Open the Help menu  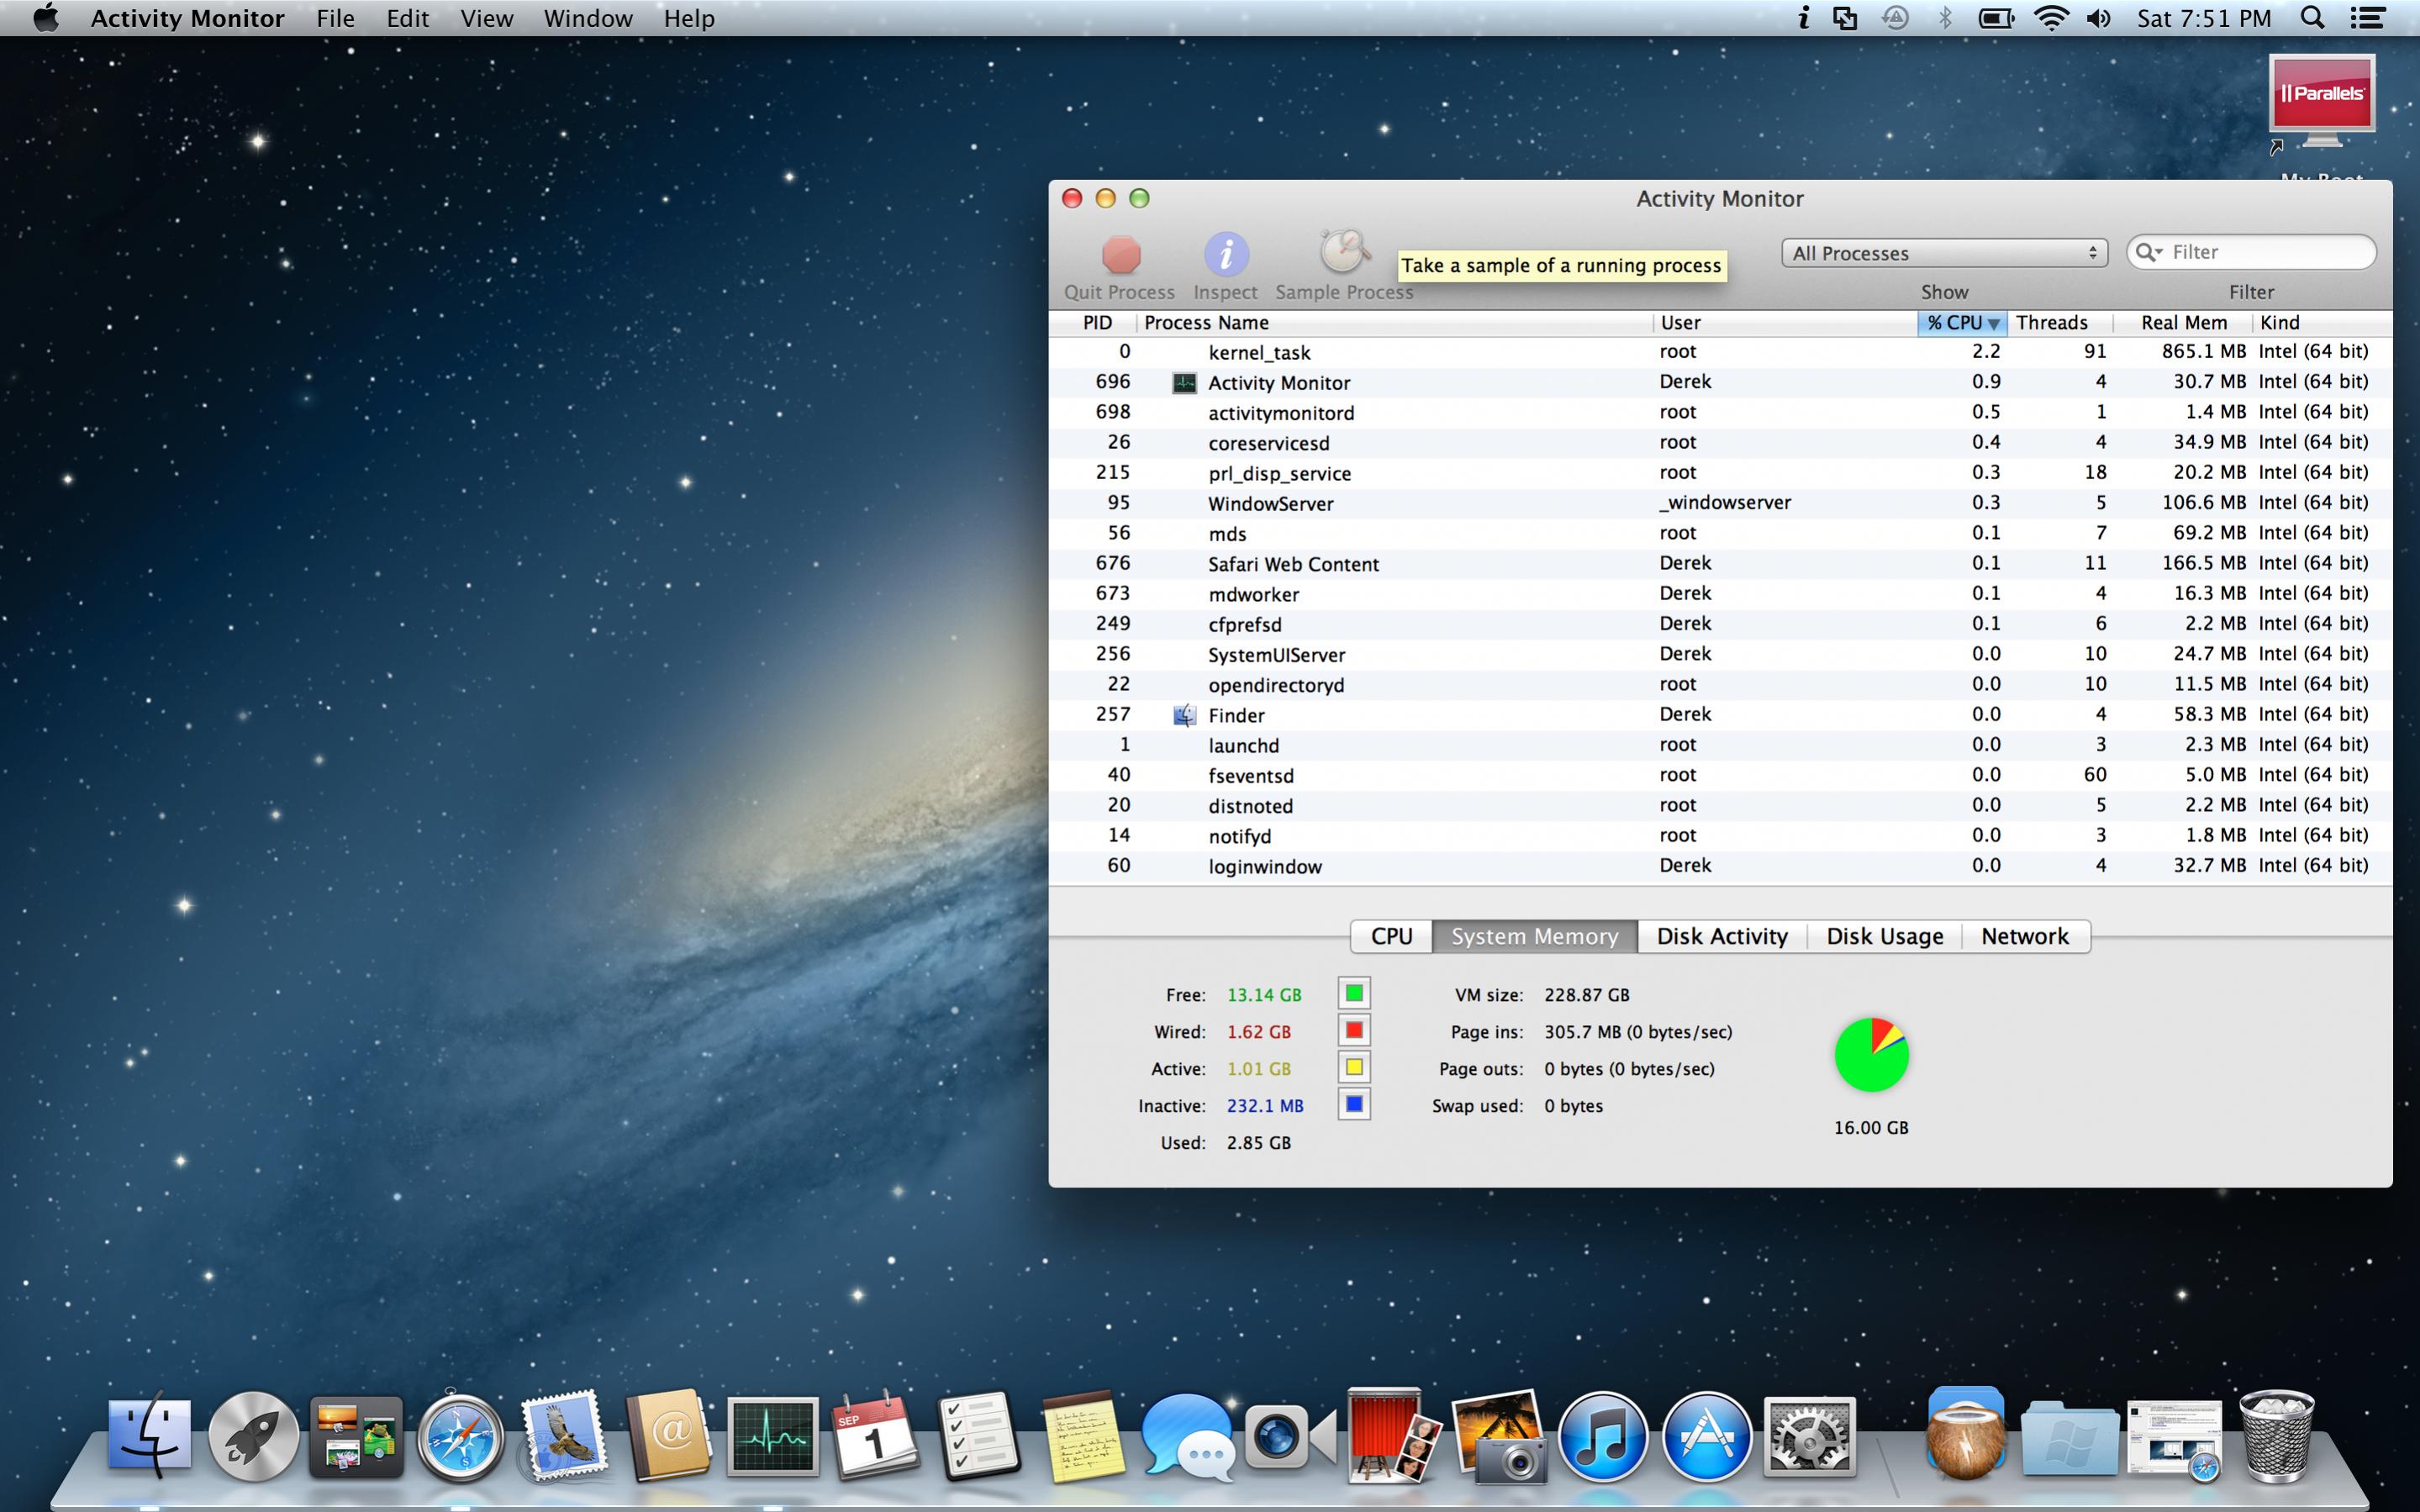click(689, 18)
